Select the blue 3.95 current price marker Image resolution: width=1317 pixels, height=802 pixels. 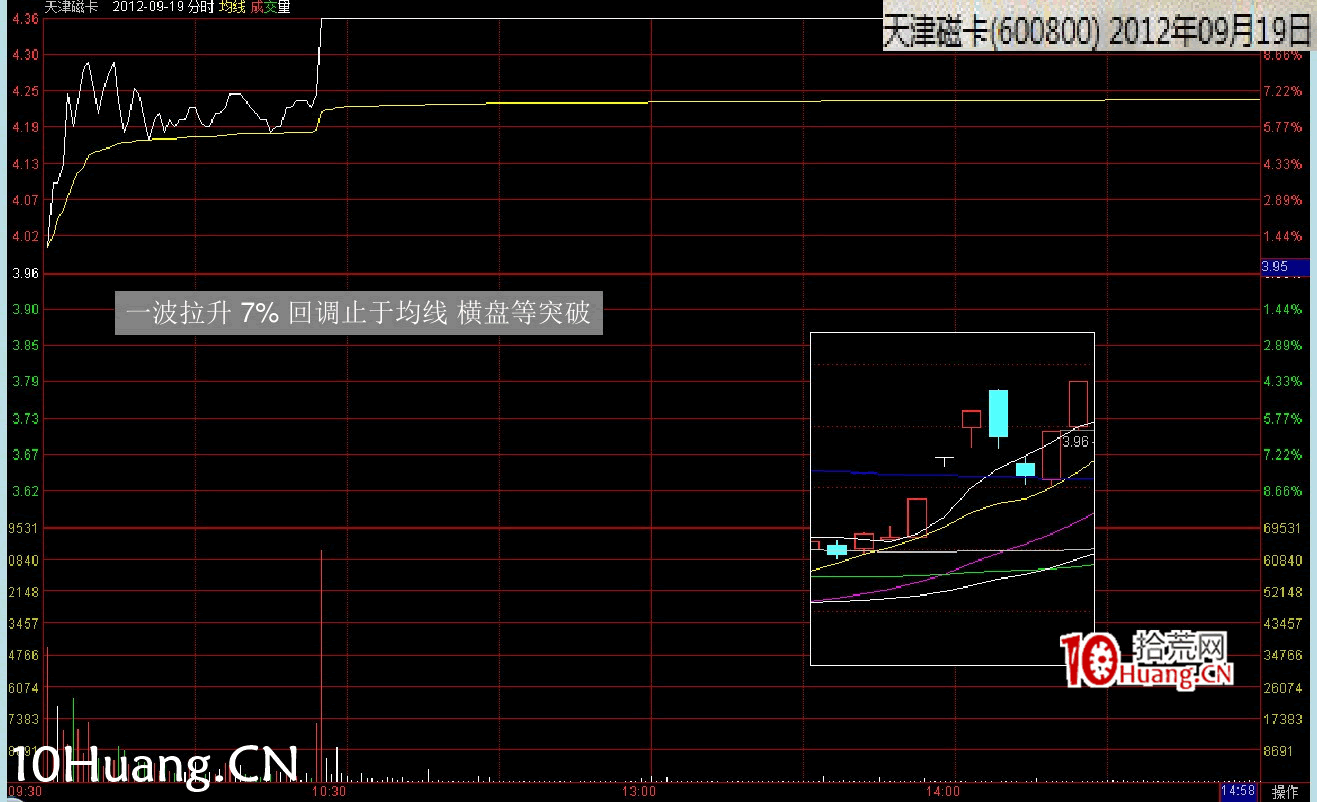(x=1285, y=267)
